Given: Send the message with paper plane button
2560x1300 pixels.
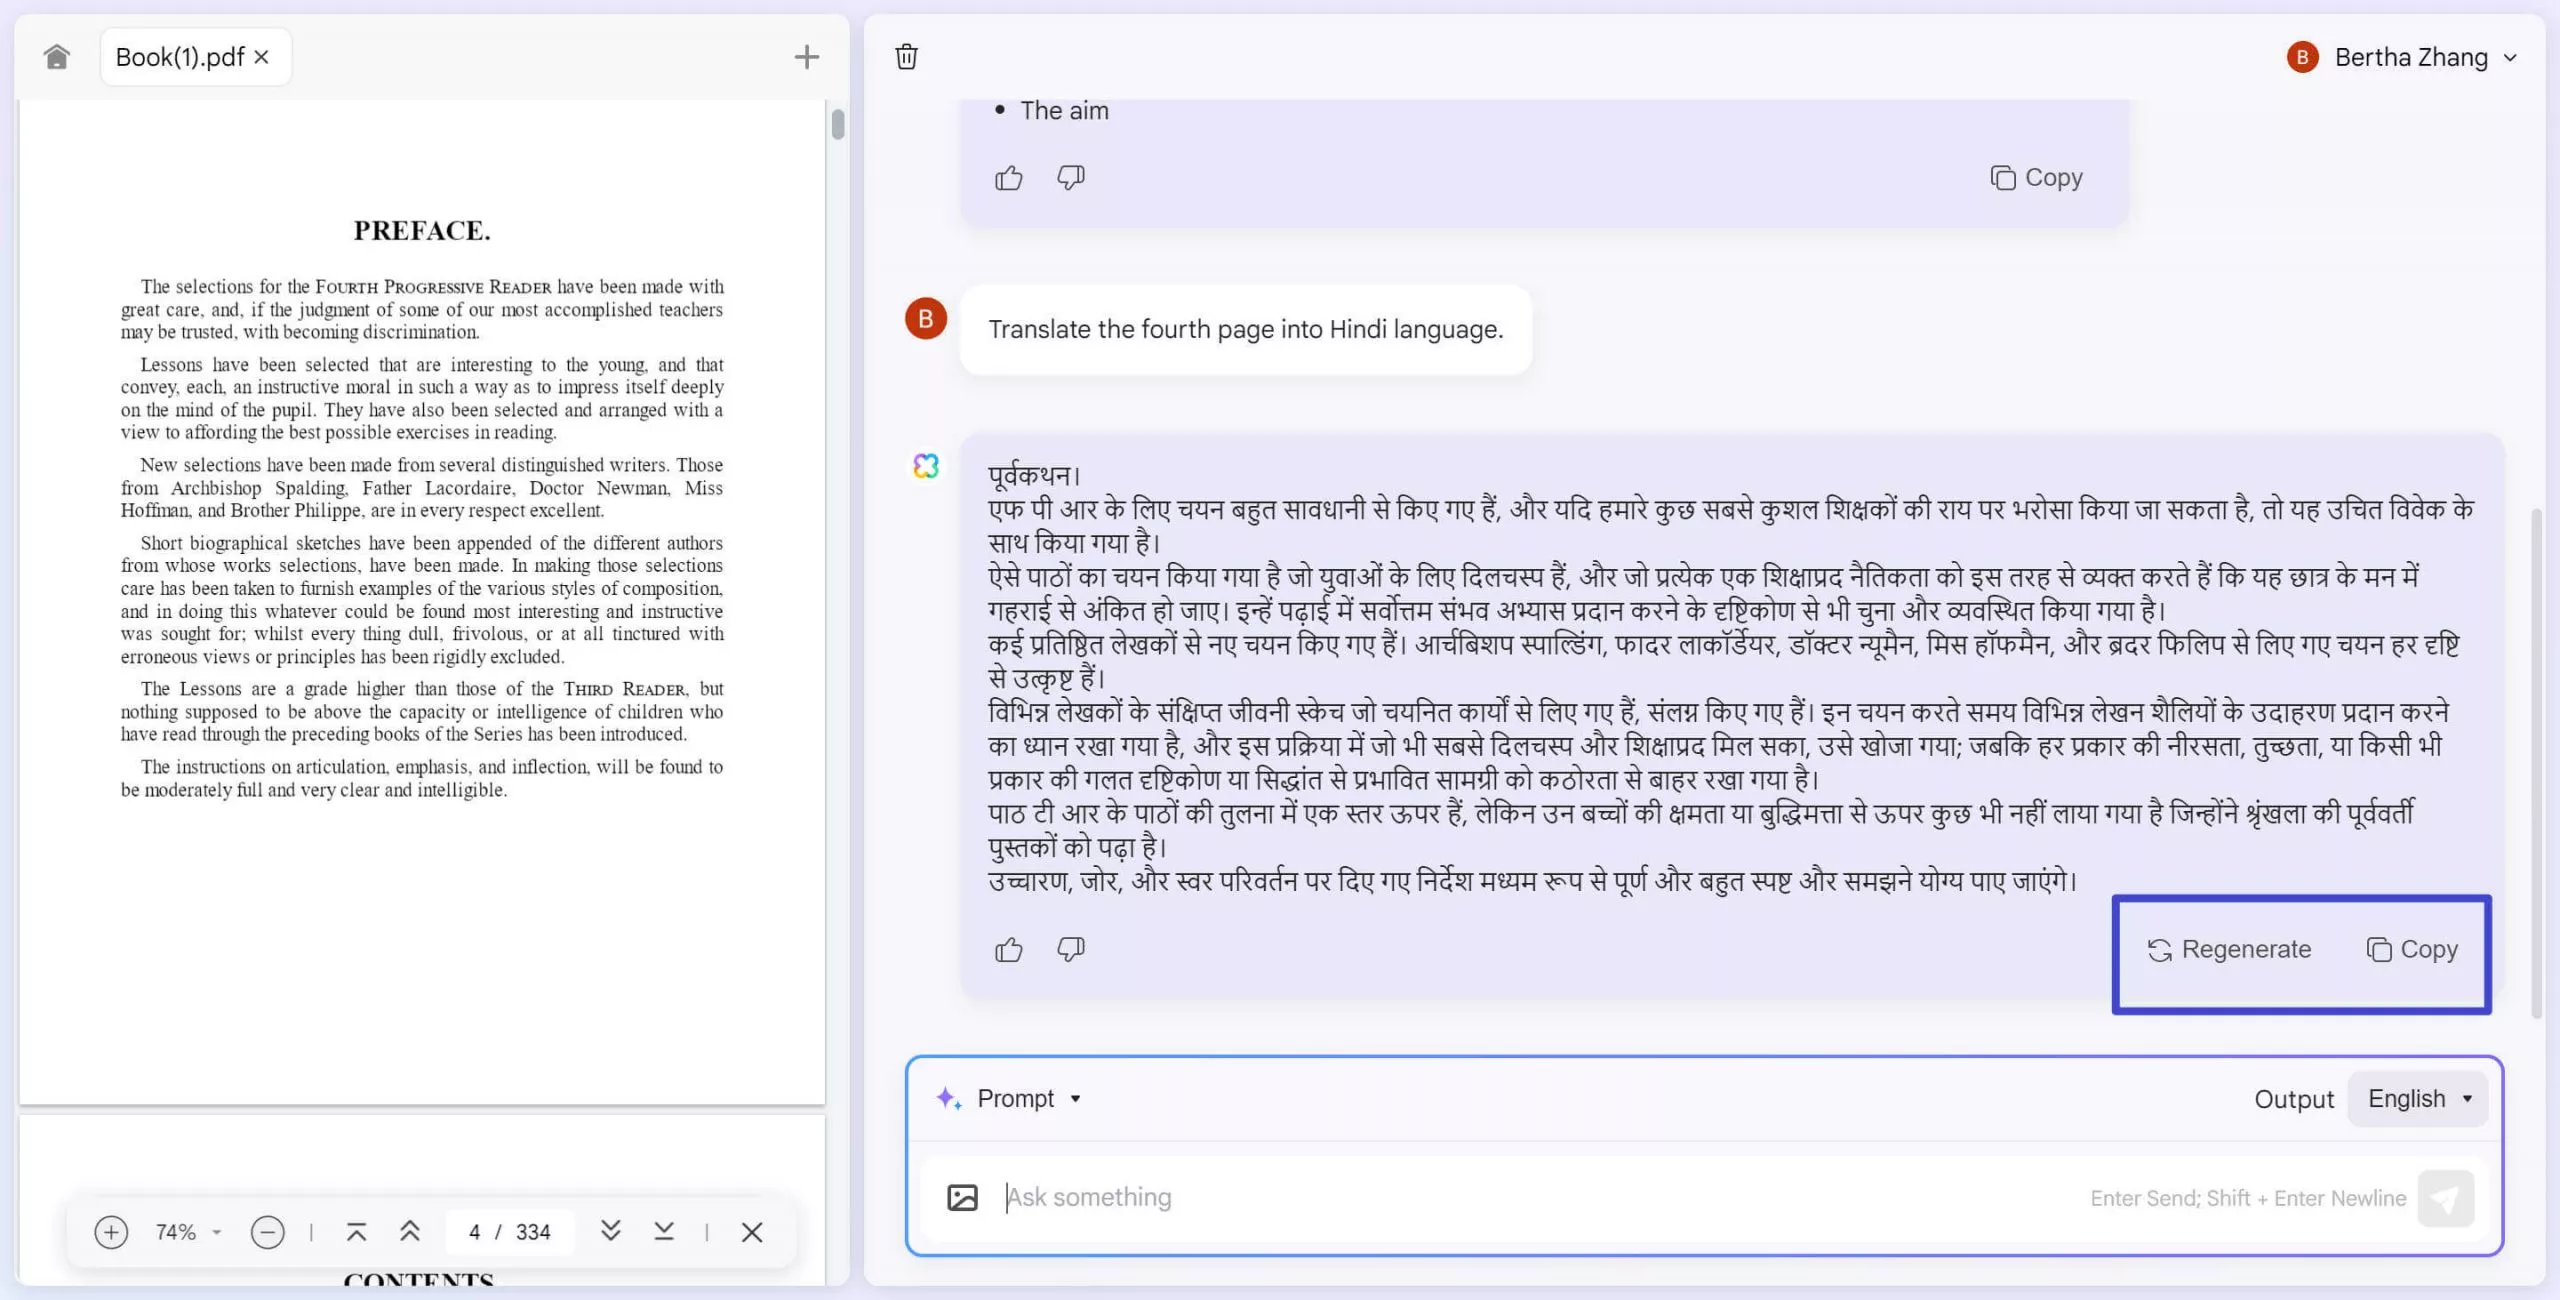Looking at the screenshot, I should click(x=2446, y=1198).
